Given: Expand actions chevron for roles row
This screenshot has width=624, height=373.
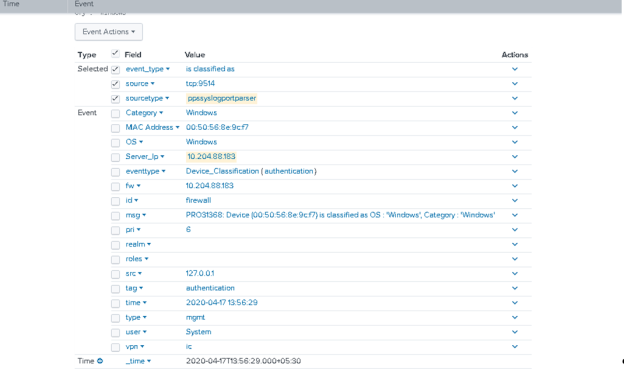Looking at the screenshot, I should click(x=515, y=259).
